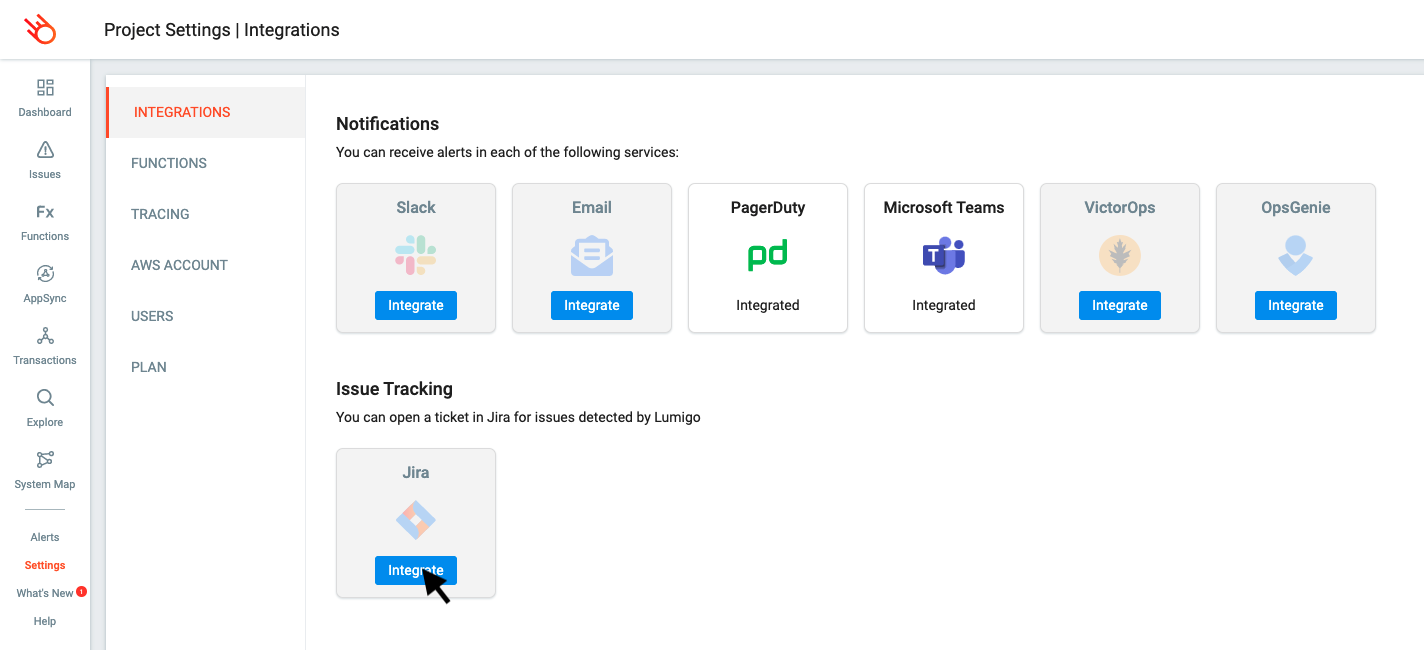Open the AppSync sidebar icon

click(x=45, y=273)
